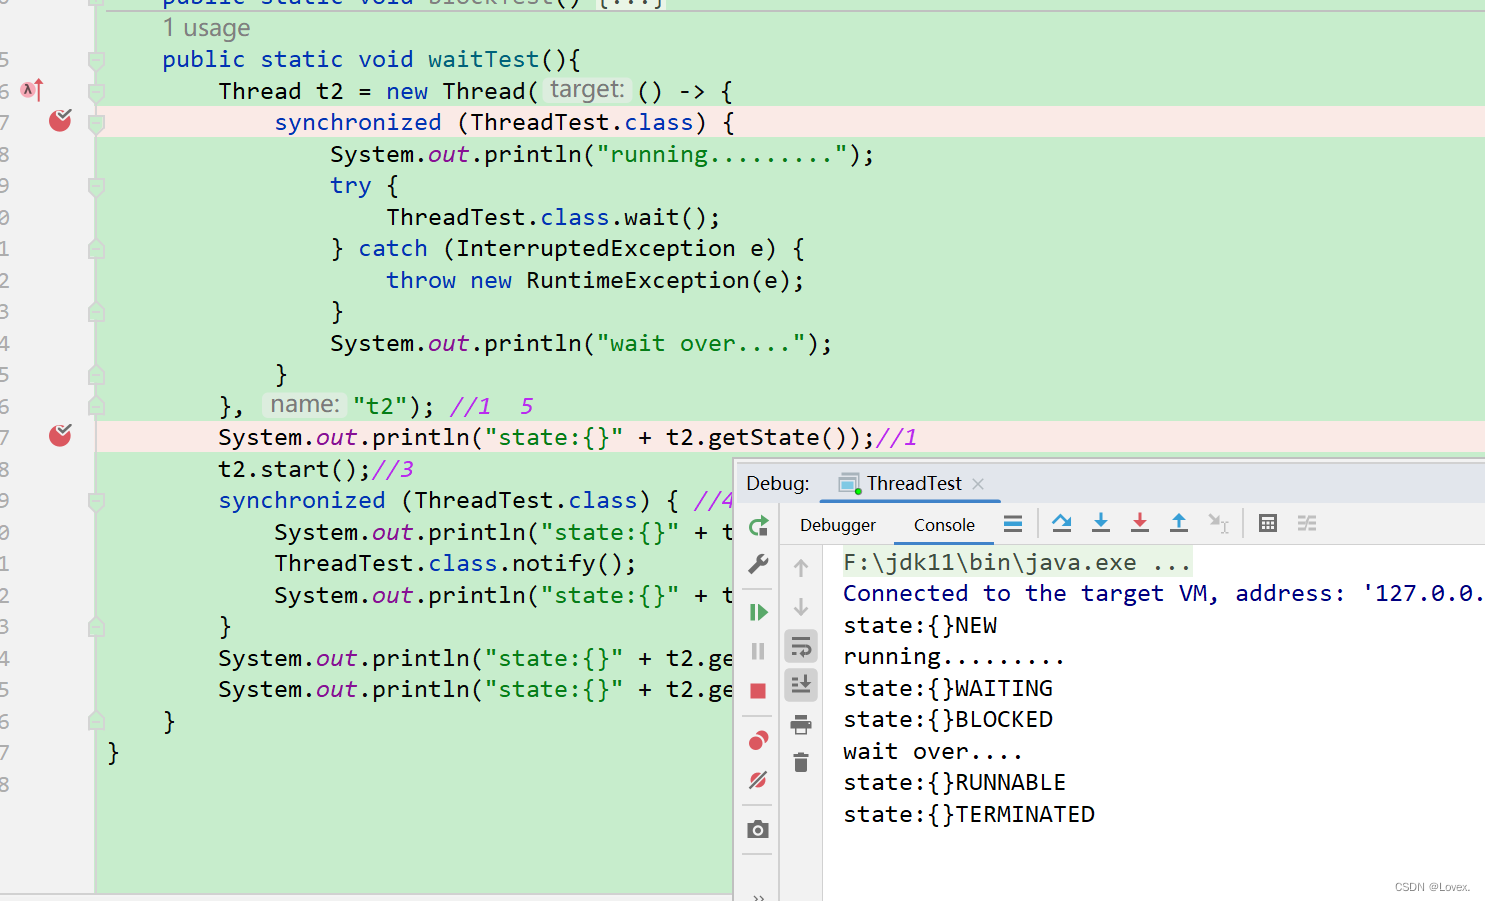This screenshot has width=1485, height=901.
Task: Select ThreadTest debug session tab
Action: 913,483
